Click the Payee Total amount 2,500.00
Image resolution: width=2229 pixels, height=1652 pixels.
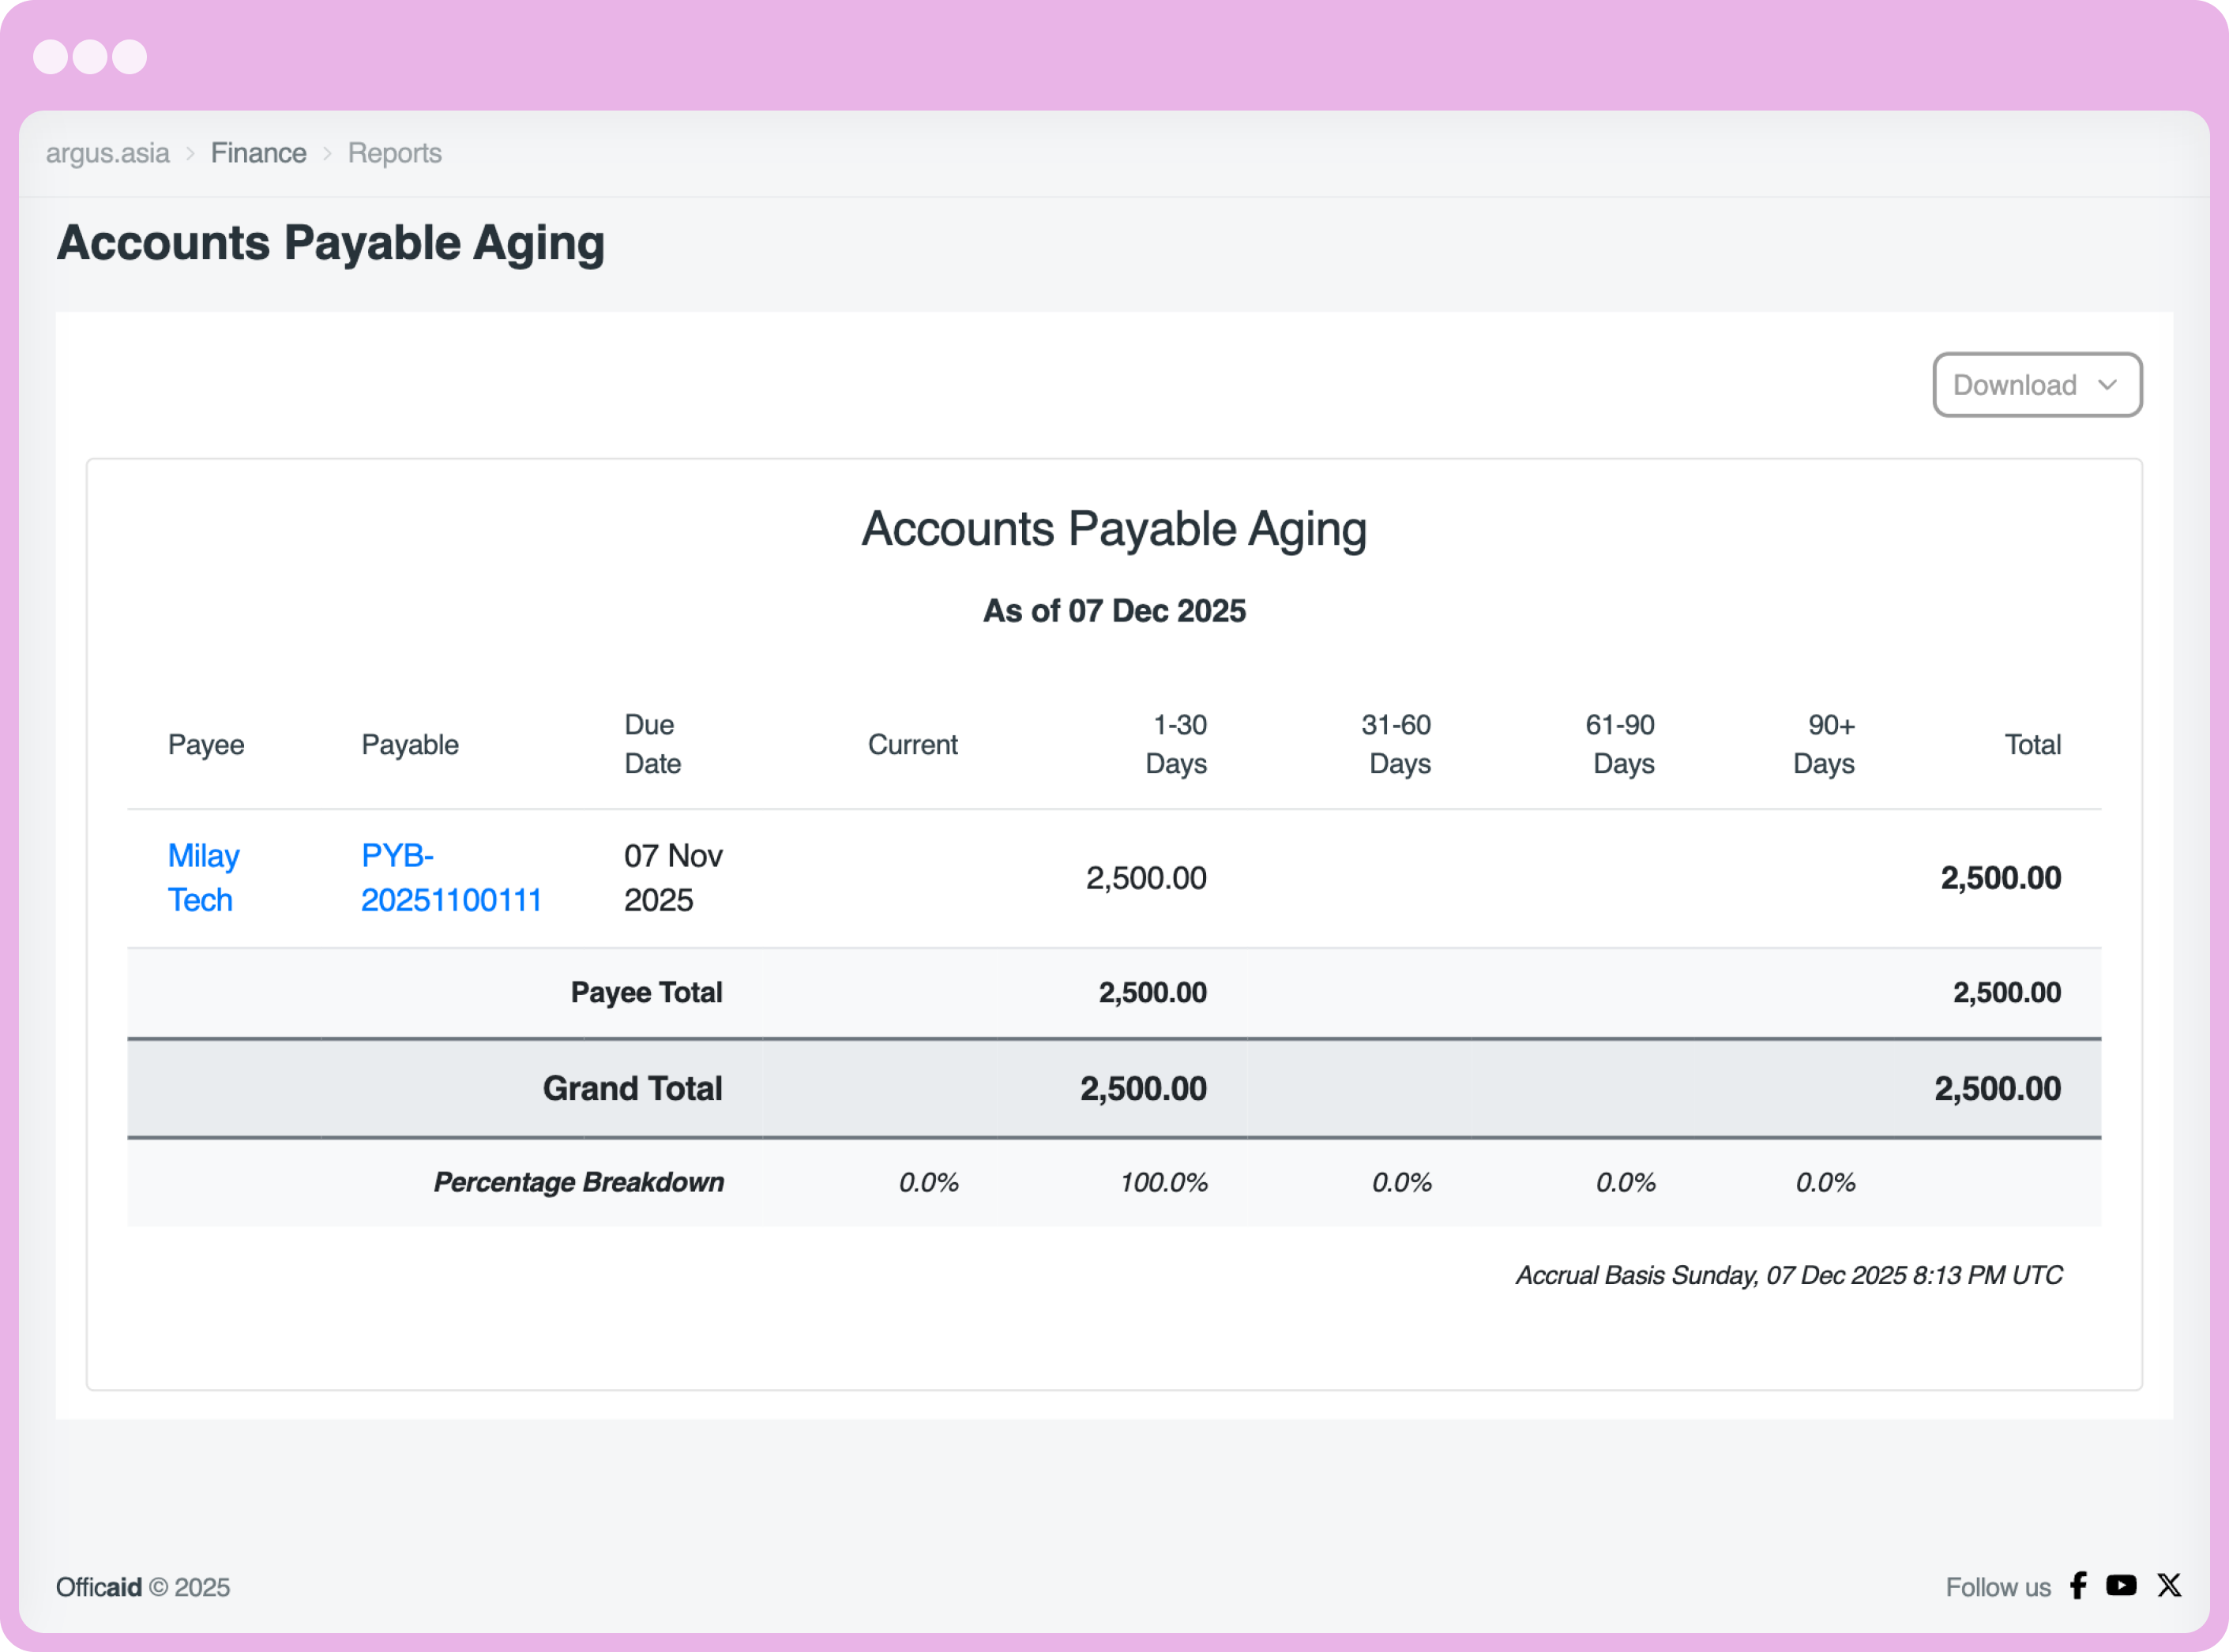1152,992
